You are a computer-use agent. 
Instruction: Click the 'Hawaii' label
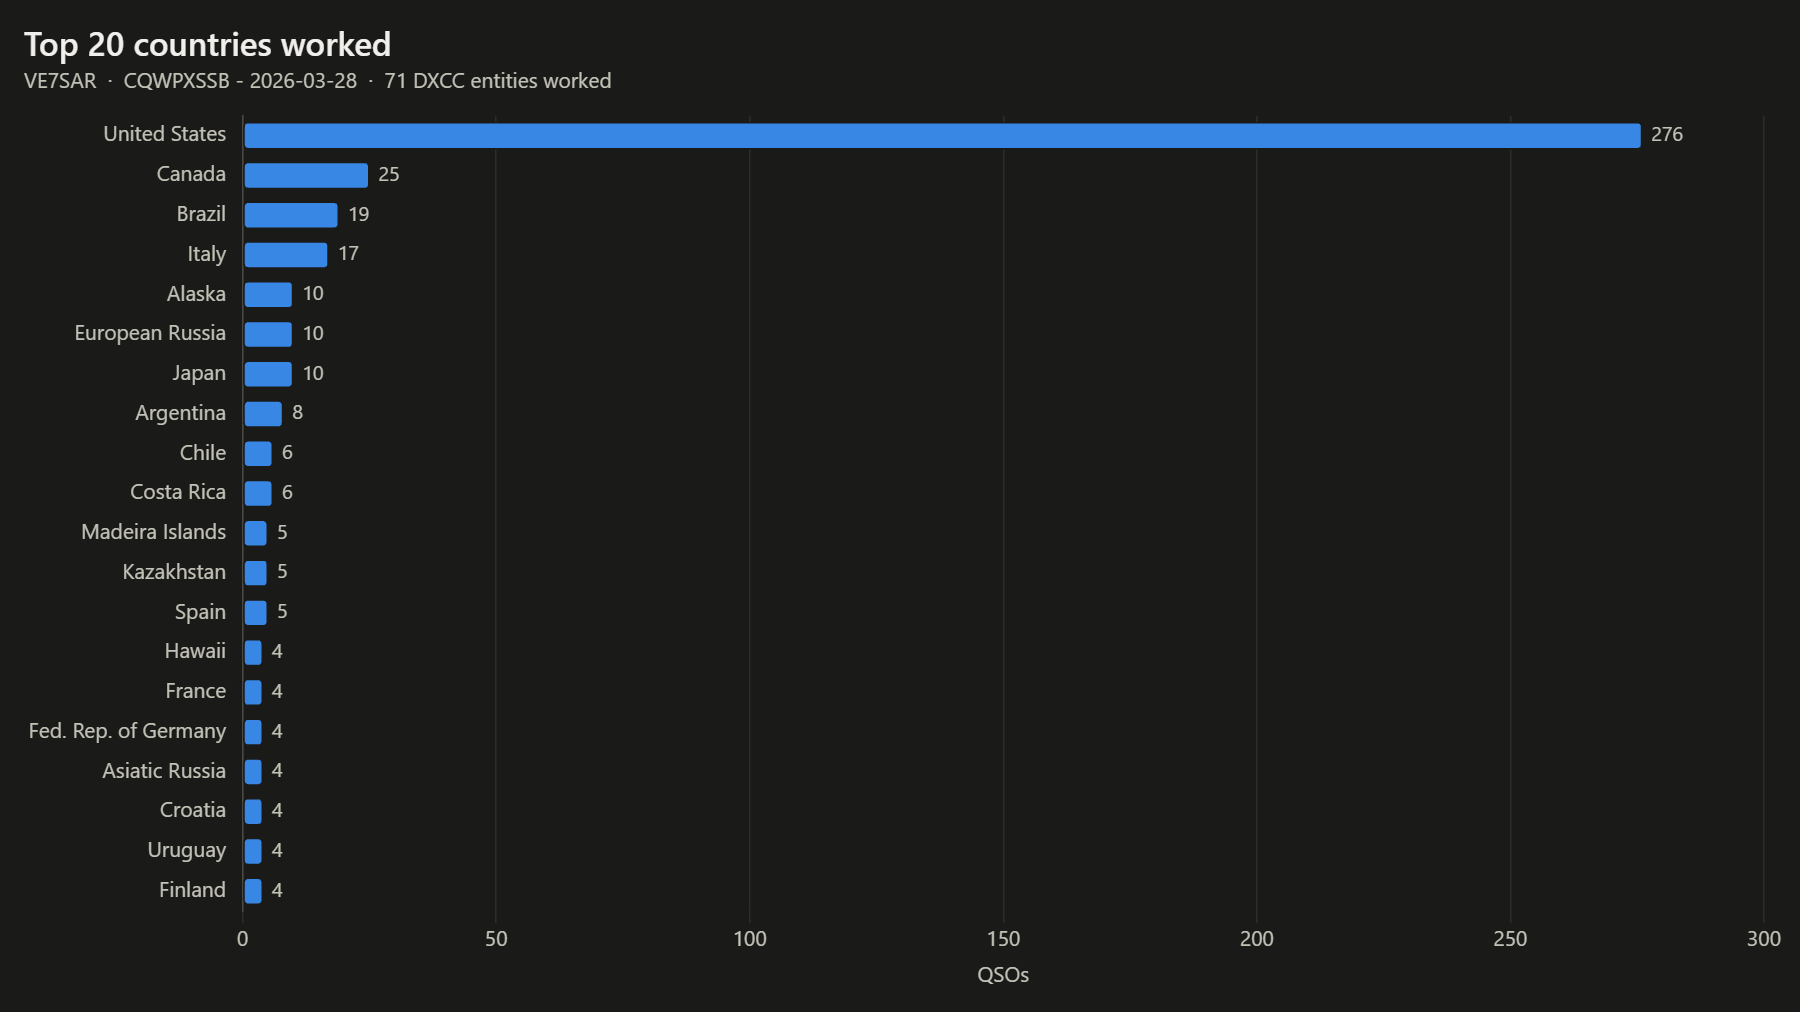coord(195,651)
